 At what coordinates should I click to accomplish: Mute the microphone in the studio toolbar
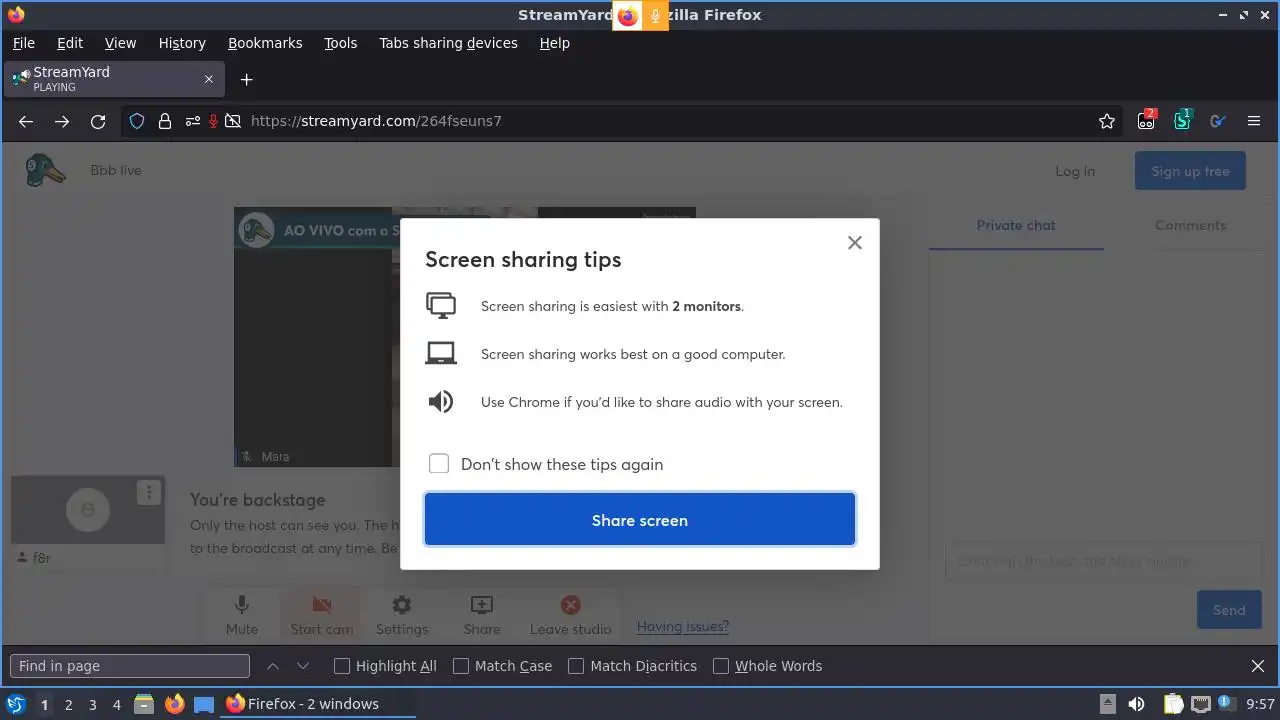pos(242,614)
